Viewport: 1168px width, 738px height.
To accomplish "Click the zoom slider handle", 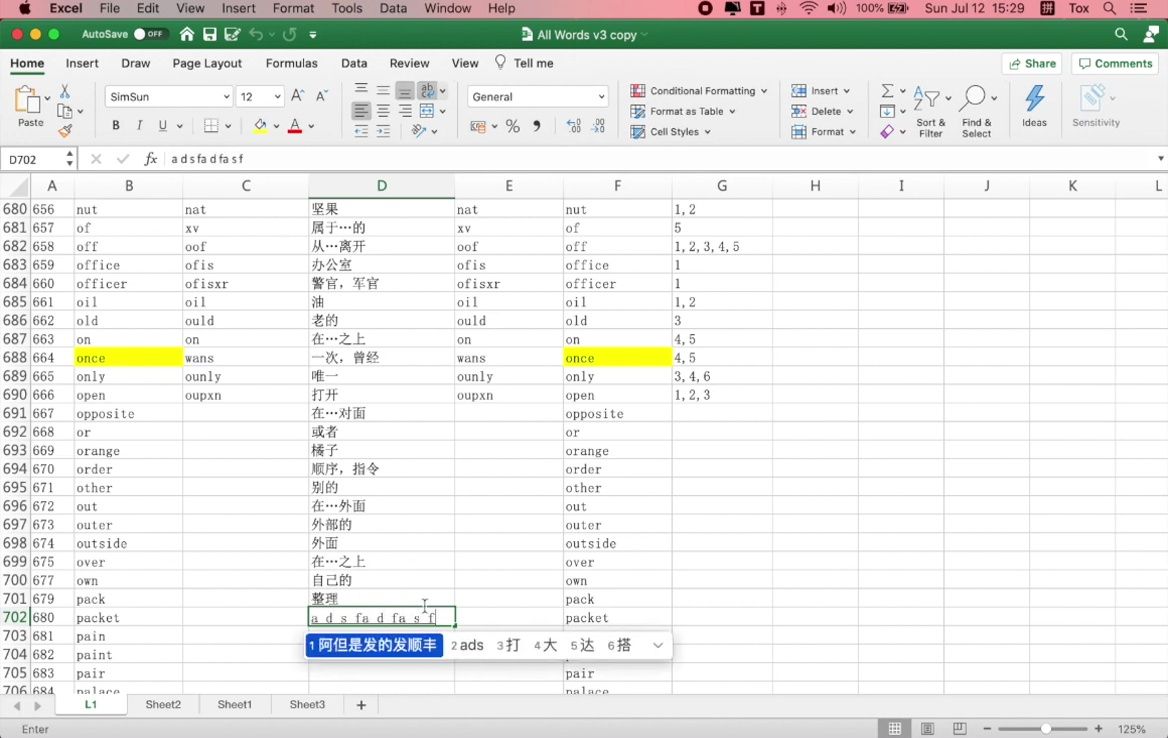I will coord(1046,729).
